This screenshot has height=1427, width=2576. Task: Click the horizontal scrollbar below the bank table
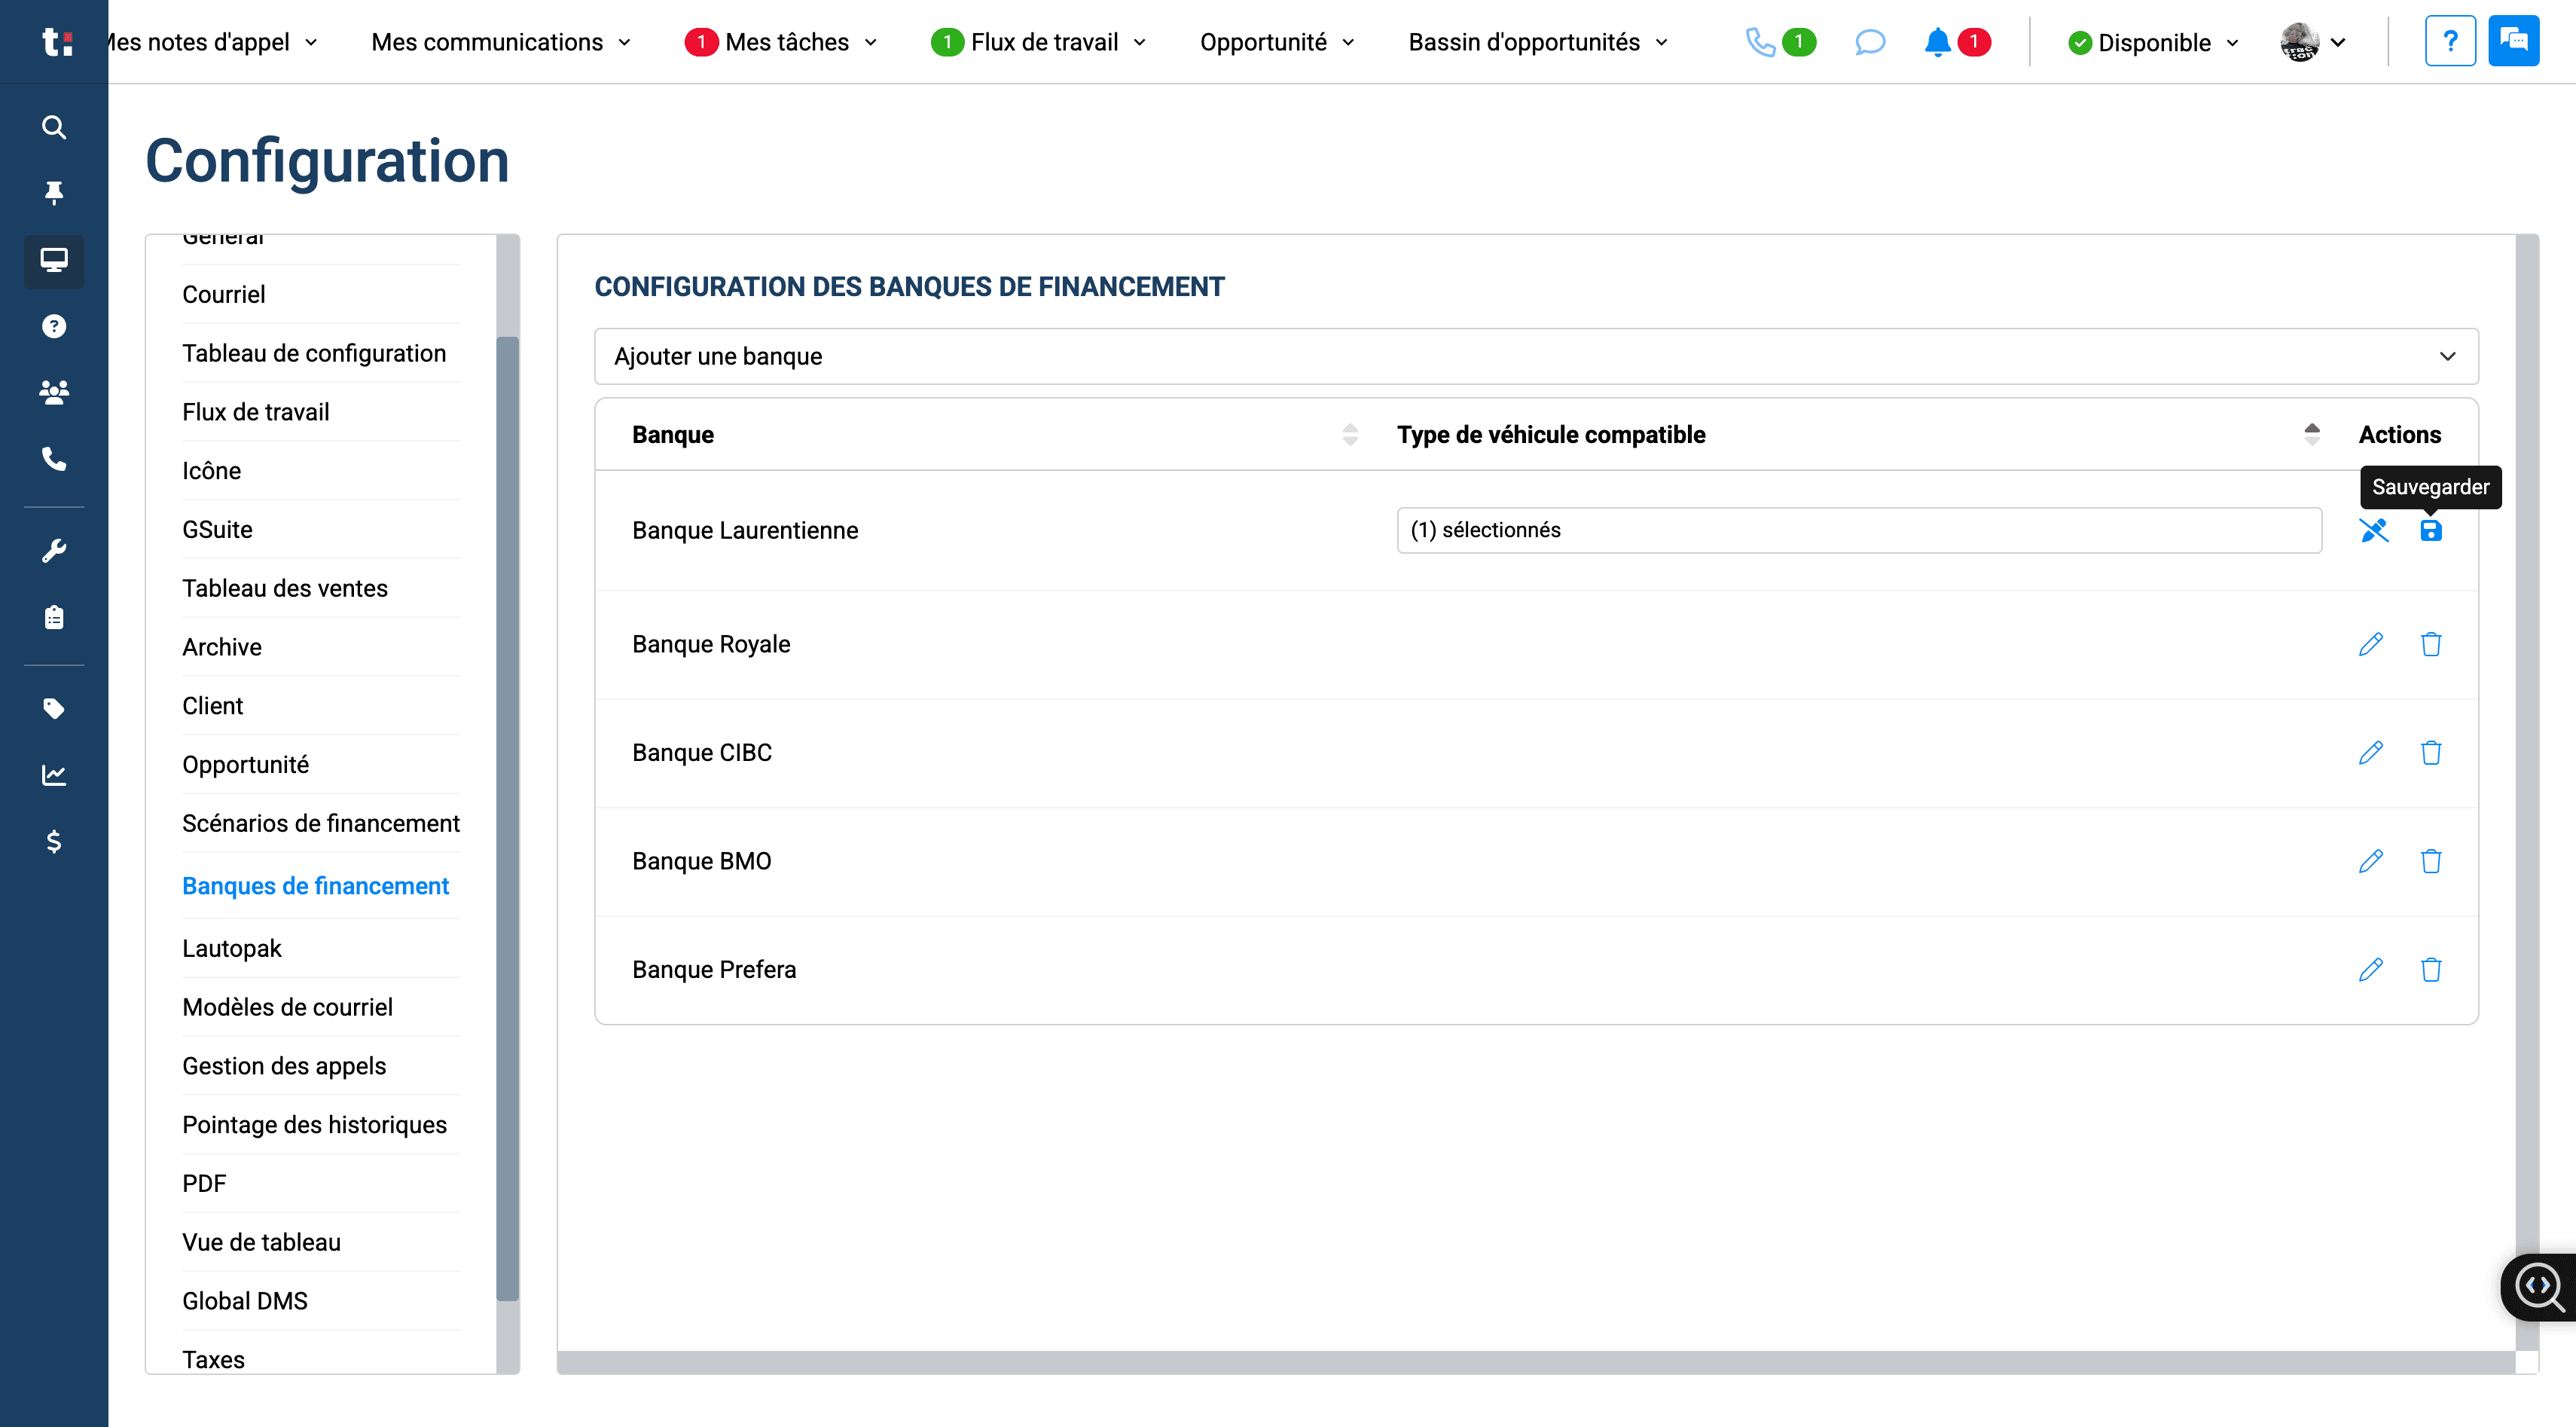pos(1536,1362)
